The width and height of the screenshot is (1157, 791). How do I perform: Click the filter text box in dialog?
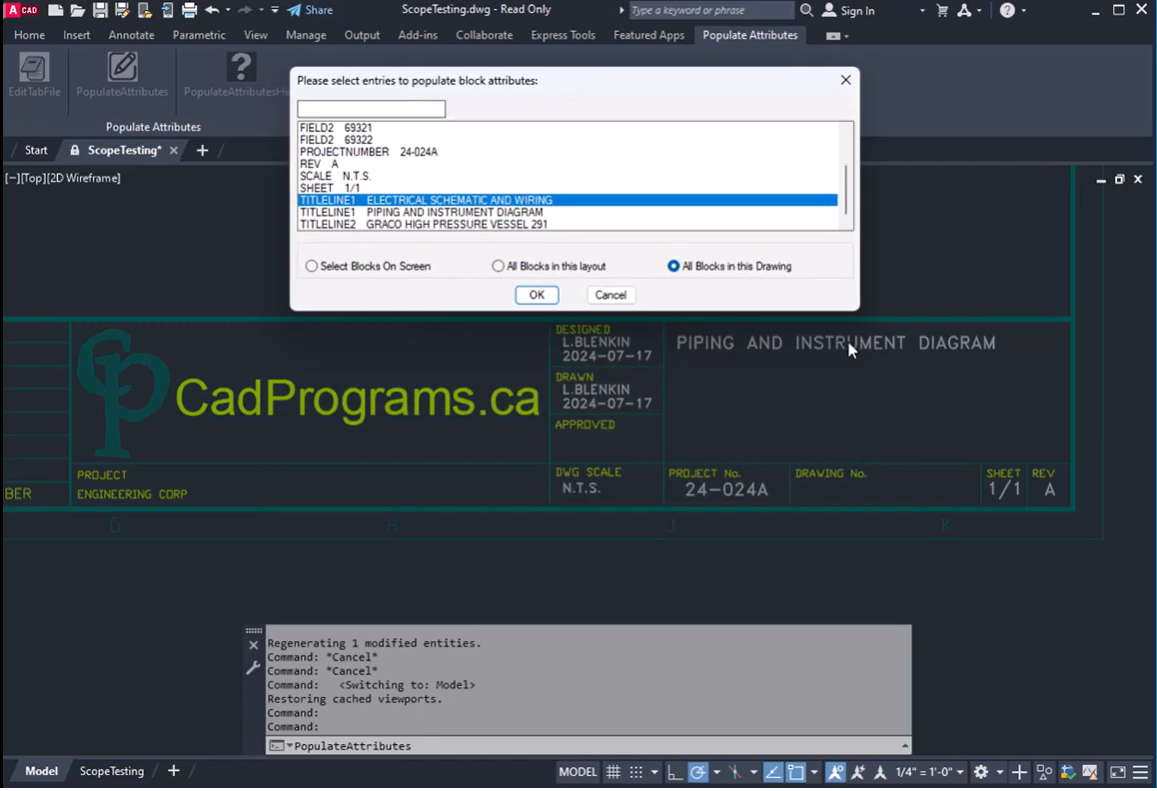(371, 108)
